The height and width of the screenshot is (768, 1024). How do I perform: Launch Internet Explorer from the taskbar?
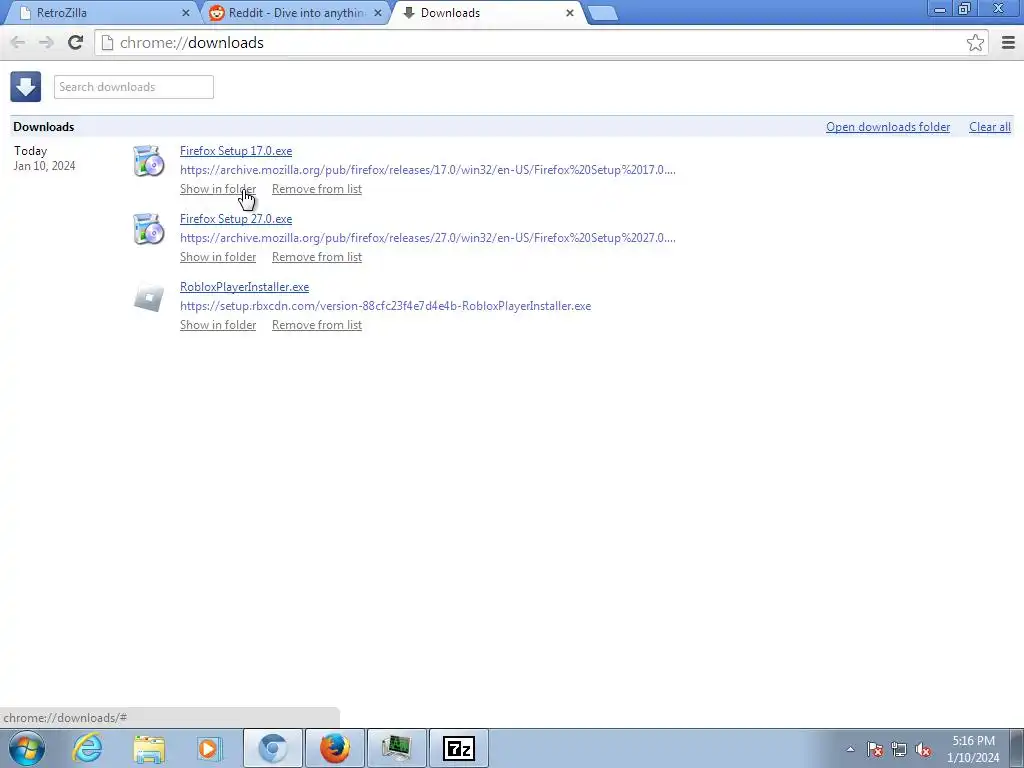pos(88,748)
